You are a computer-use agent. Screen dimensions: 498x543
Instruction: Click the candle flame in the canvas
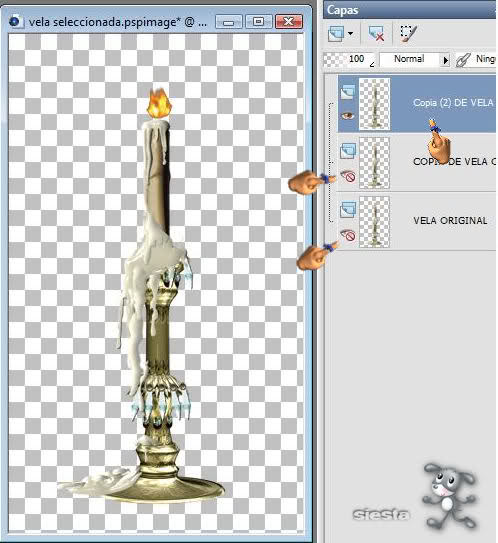click(159, 104)
